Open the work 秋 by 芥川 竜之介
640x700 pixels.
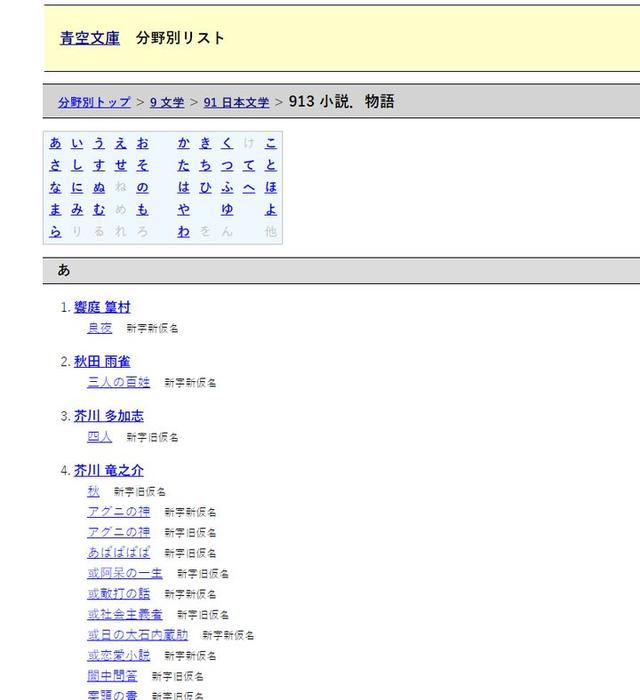[x=93, y=492]
